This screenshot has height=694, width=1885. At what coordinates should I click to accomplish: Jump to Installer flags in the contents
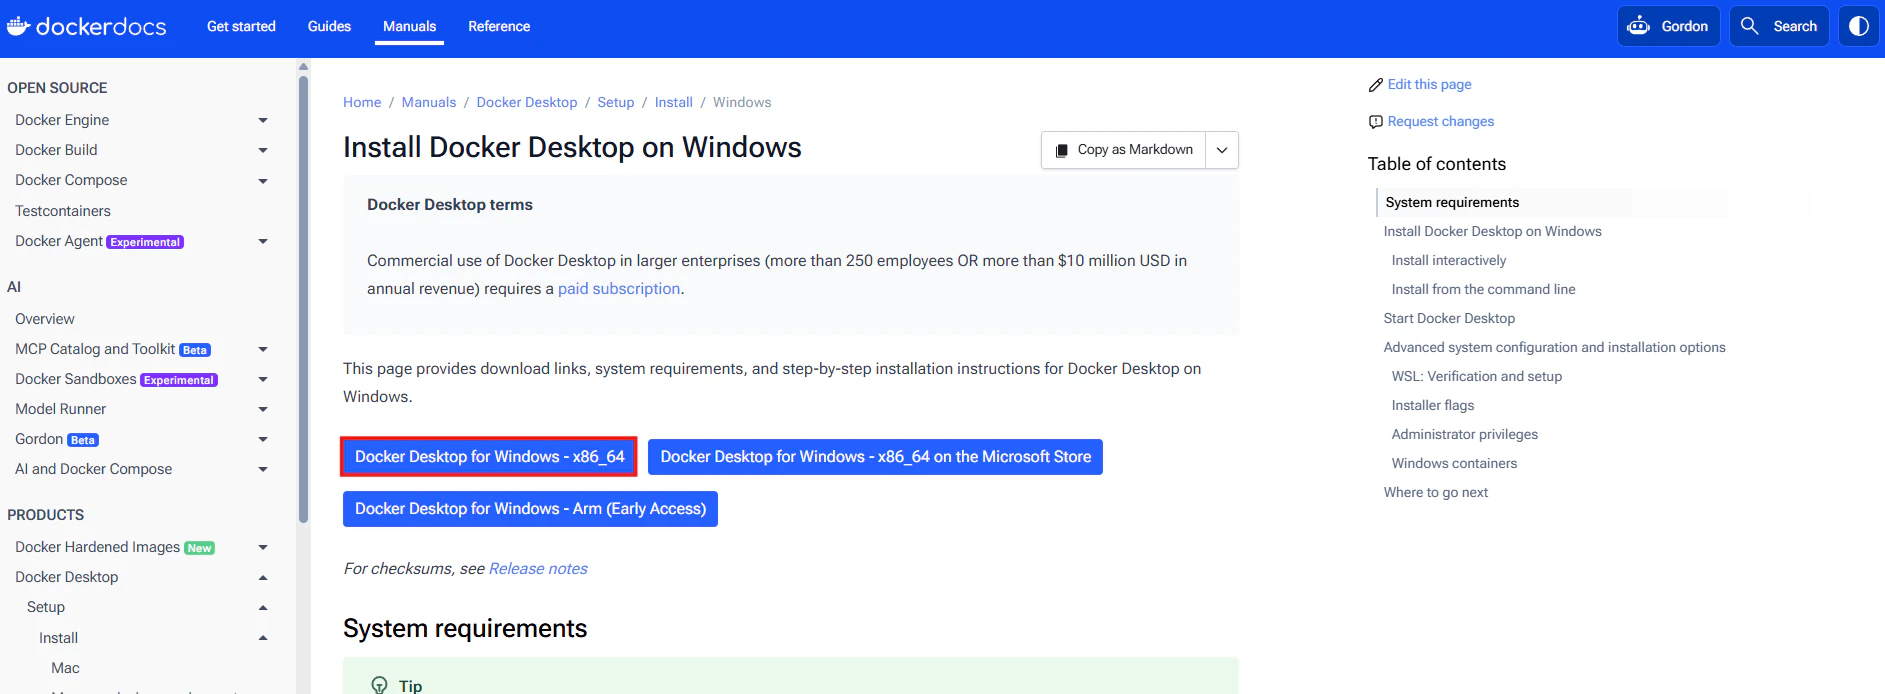[x=1433, y=405]
